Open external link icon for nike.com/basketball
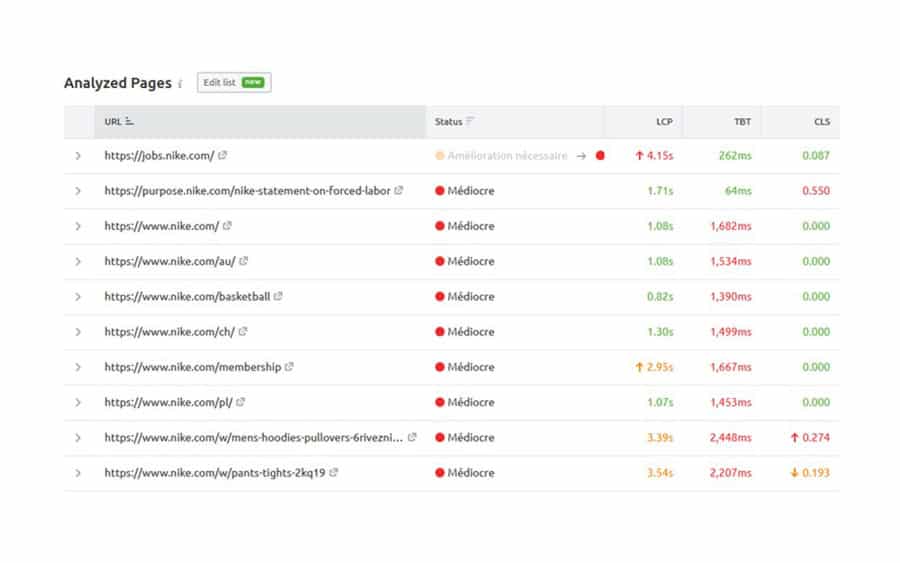The image size is (900, 563). [278, 296]
